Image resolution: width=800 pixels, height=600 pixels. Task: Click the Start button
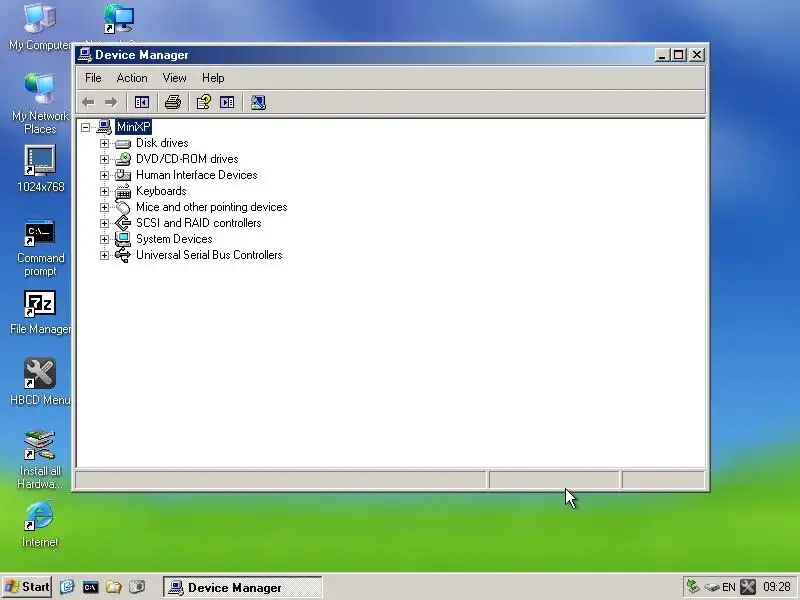click(27, 587)
